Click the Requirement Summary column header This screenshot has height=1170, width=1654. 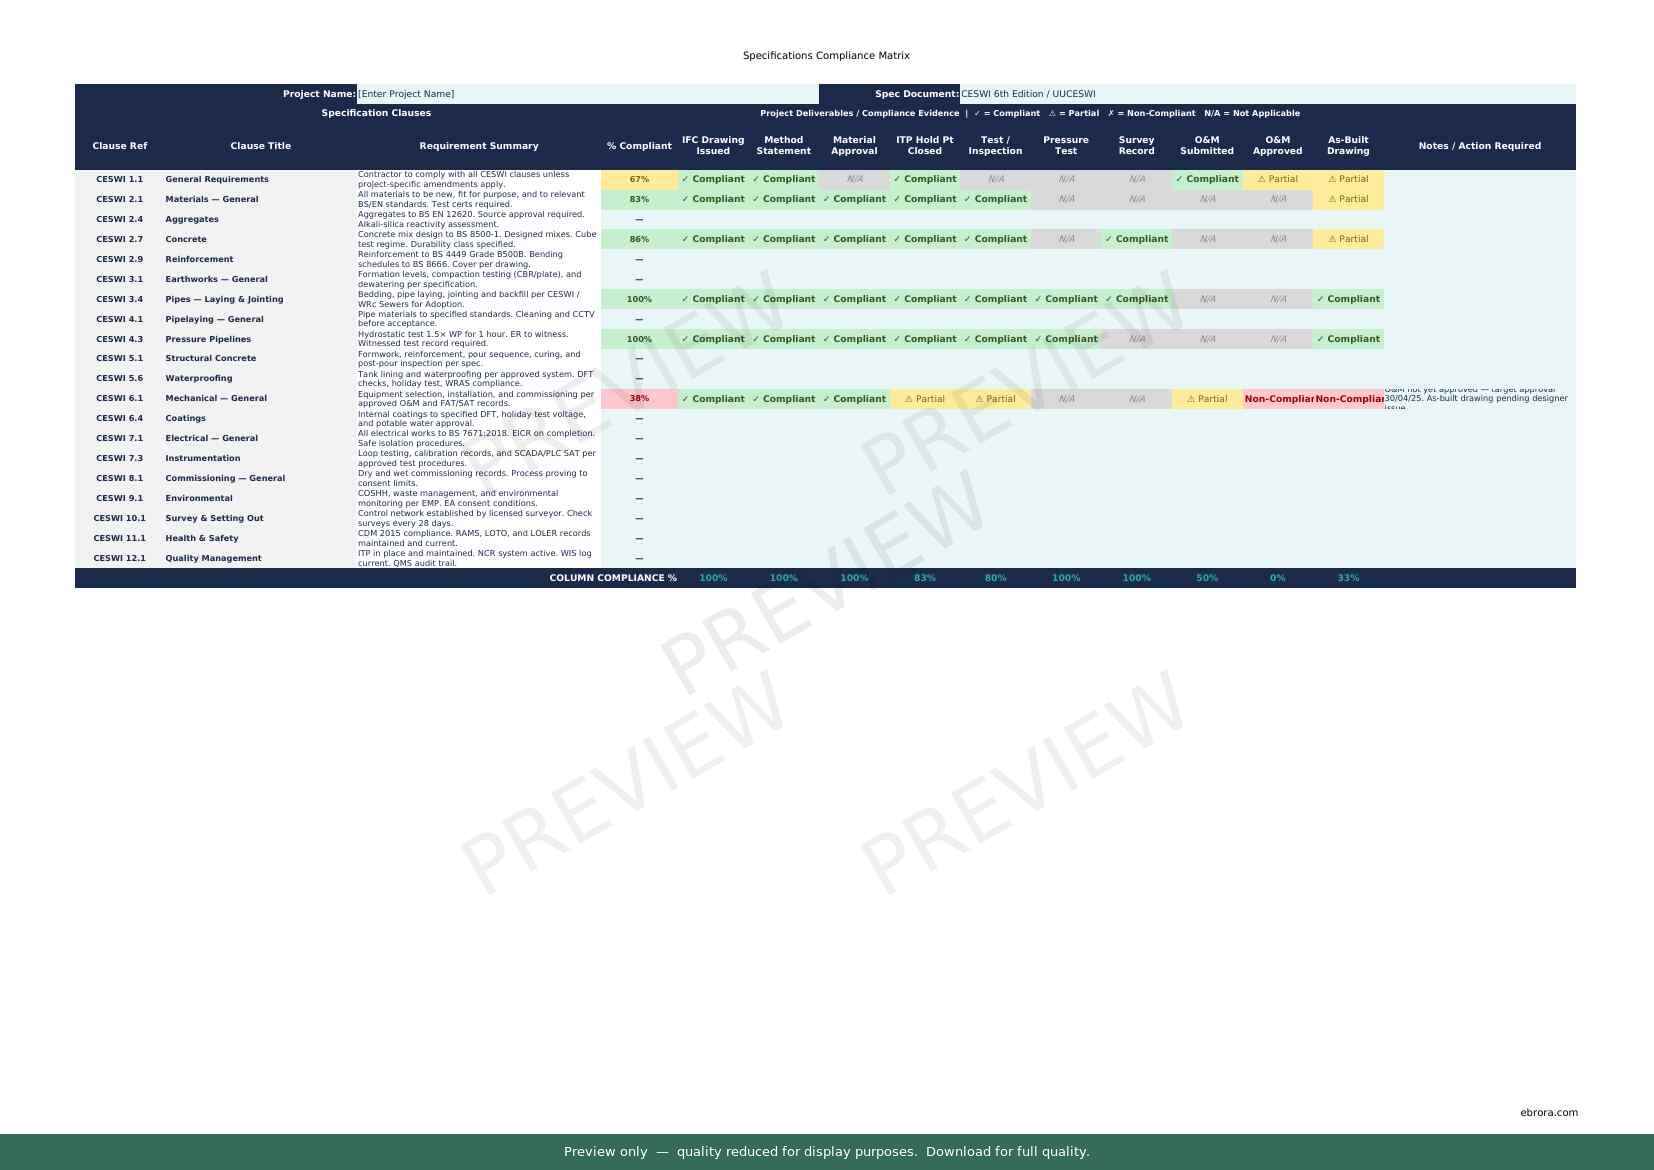pyautogui.click(x=478, y=146)
